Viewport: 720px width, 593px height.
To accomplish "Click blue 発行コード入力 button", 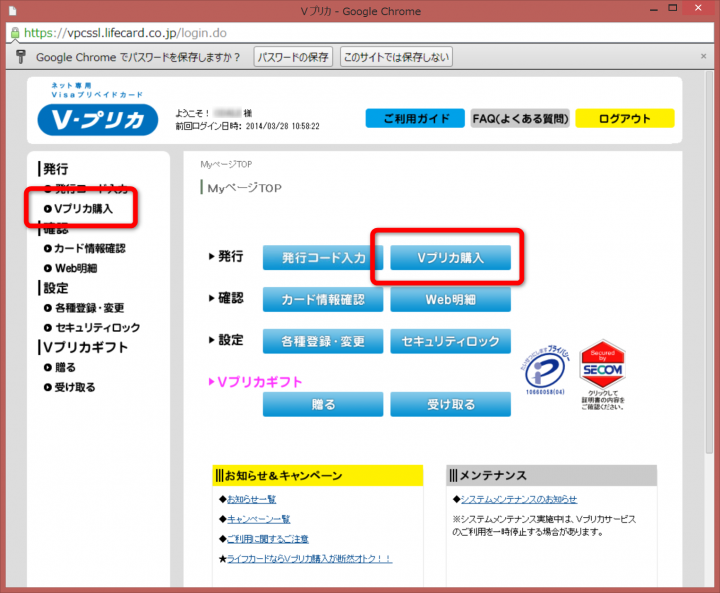I will click(323, 258).
